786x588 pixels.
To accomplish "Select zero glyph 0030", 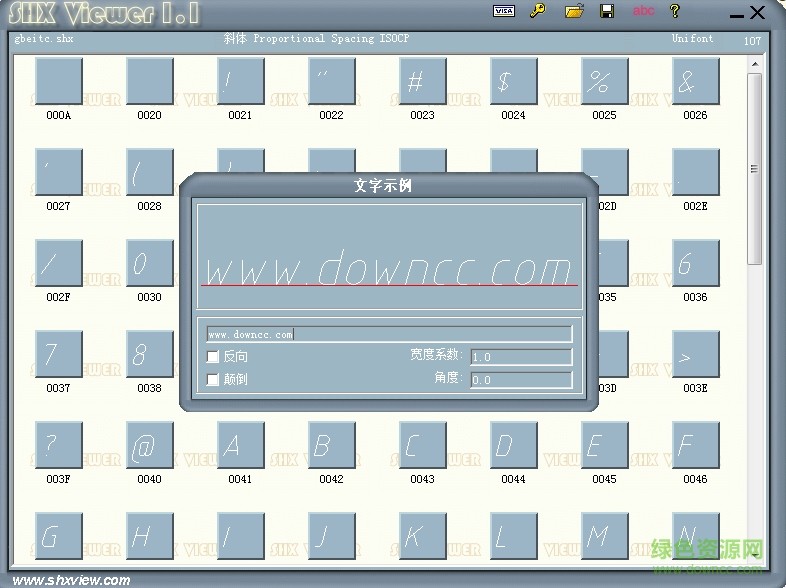I will [x=149, y=263].
